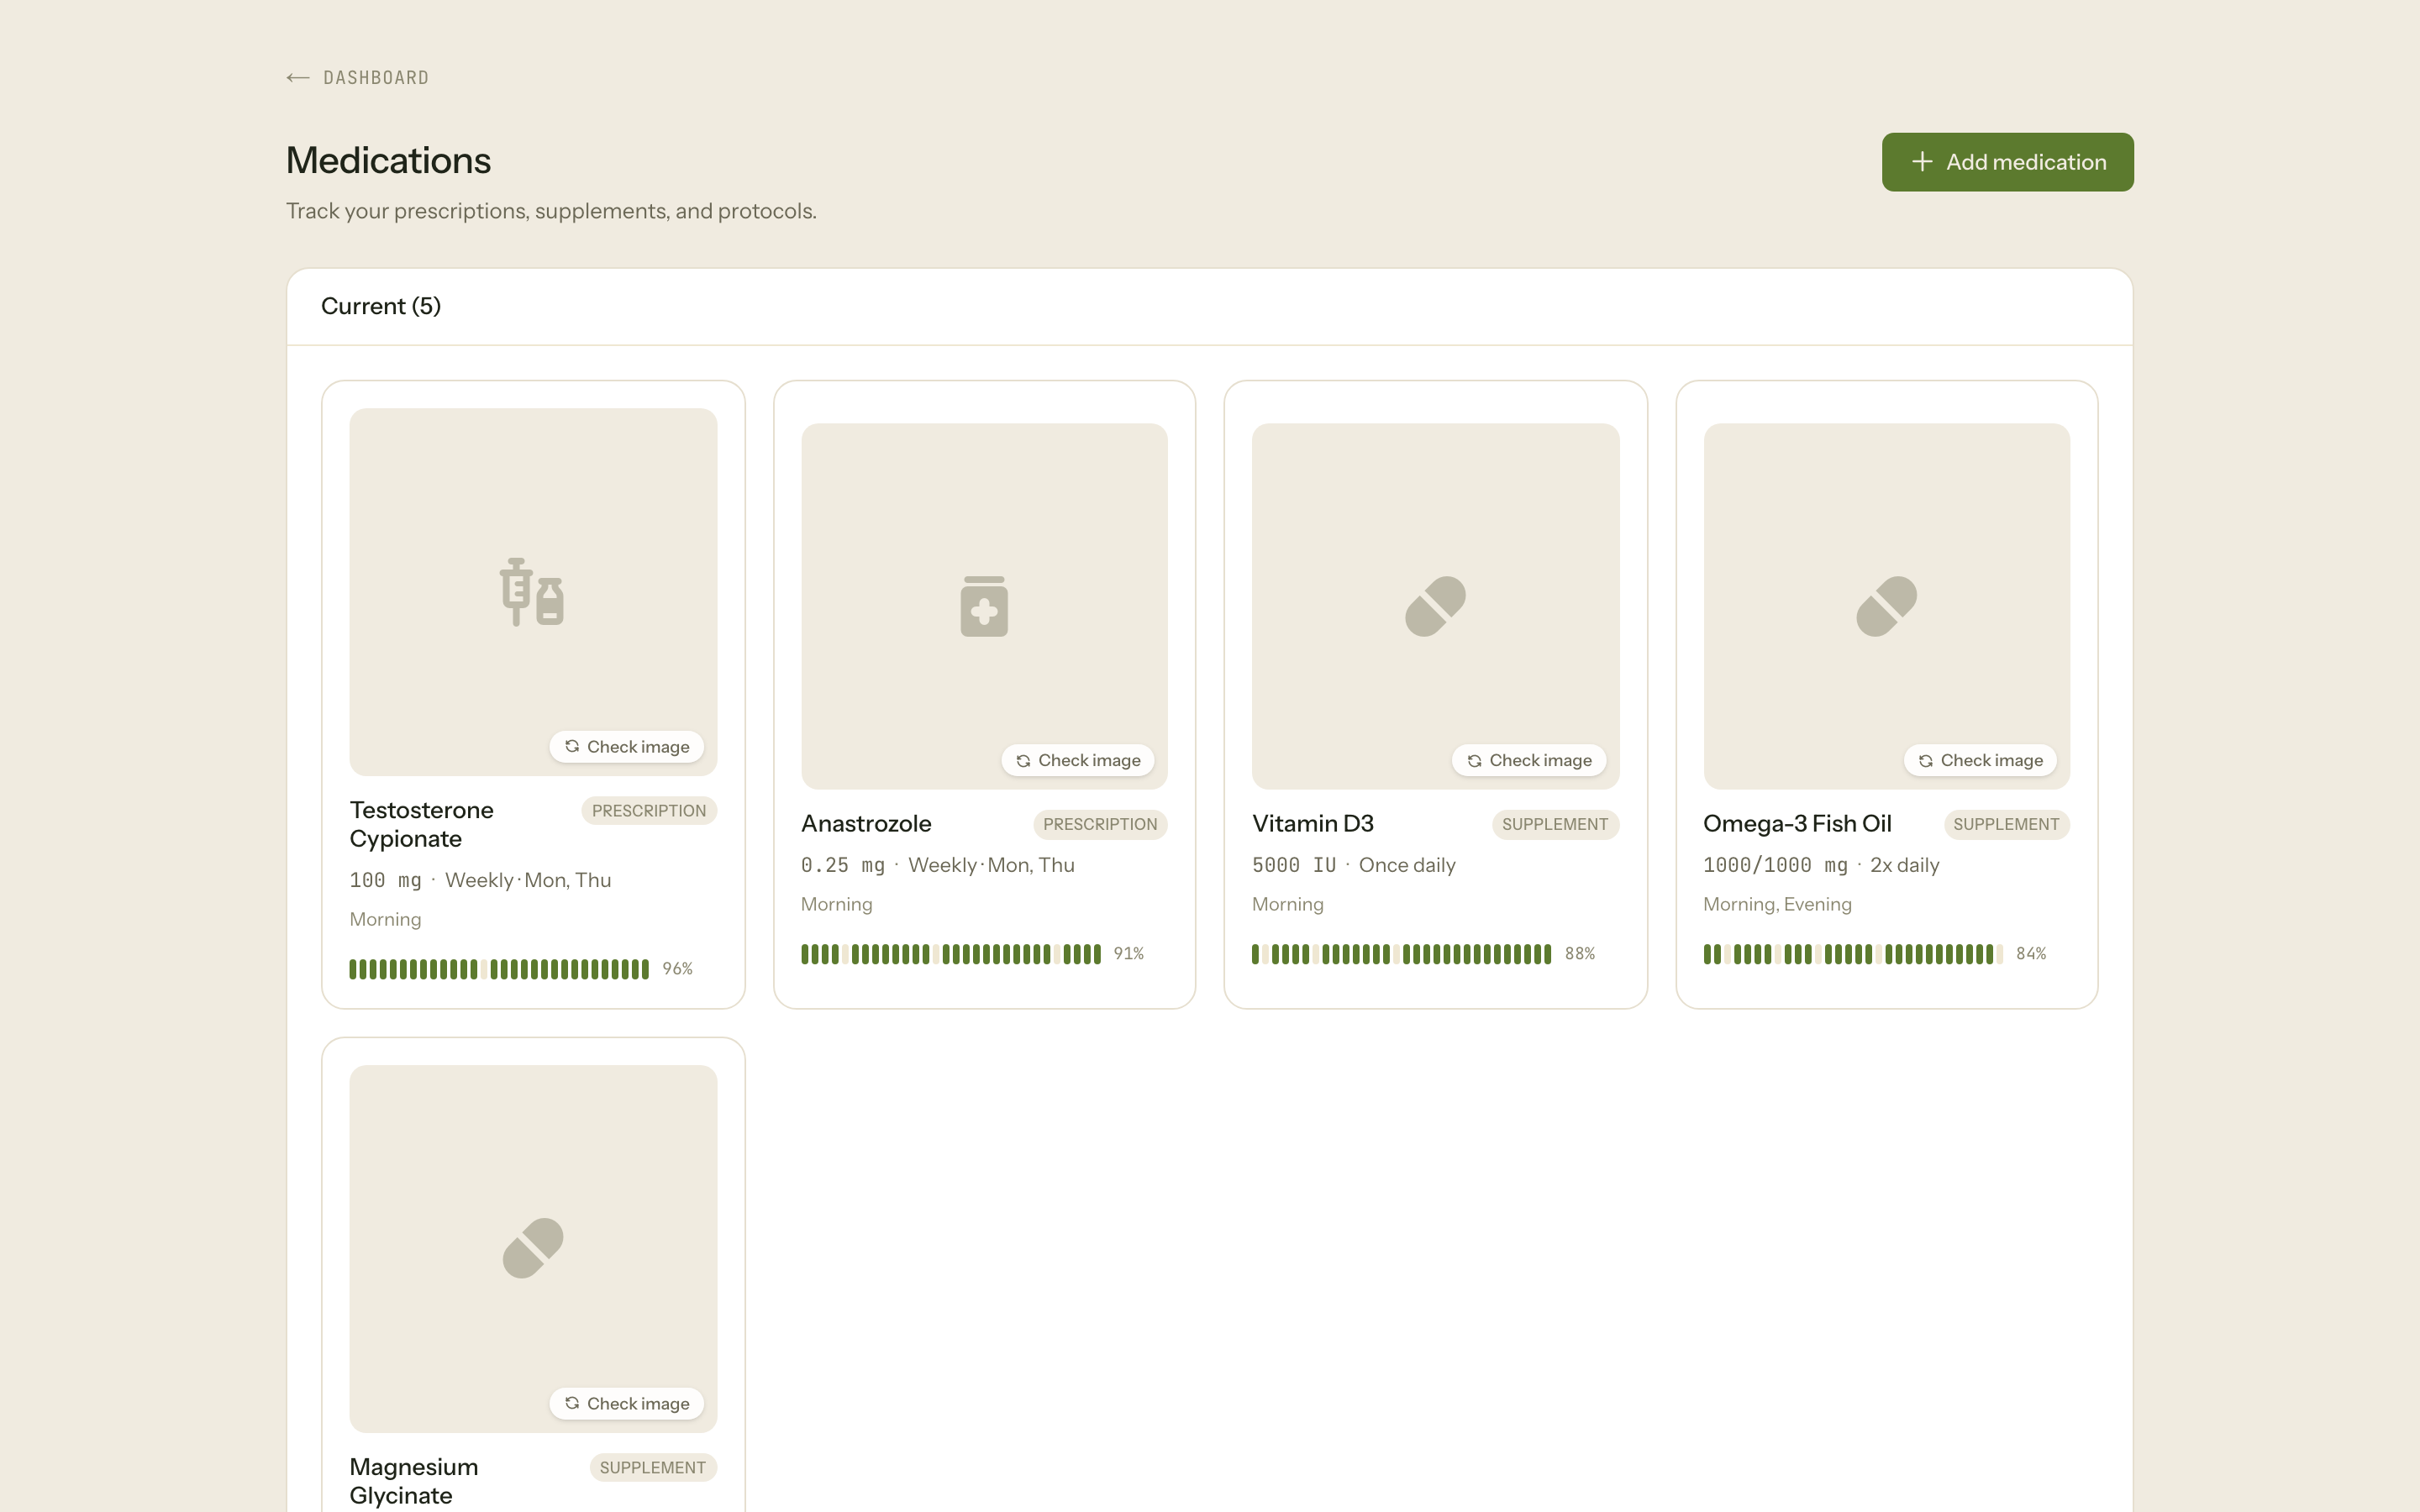Viewport: 2420px width, 1512px height.
Task: Click the pill icon on Magnesium Glycinate card
Action: pos(532,1248)
